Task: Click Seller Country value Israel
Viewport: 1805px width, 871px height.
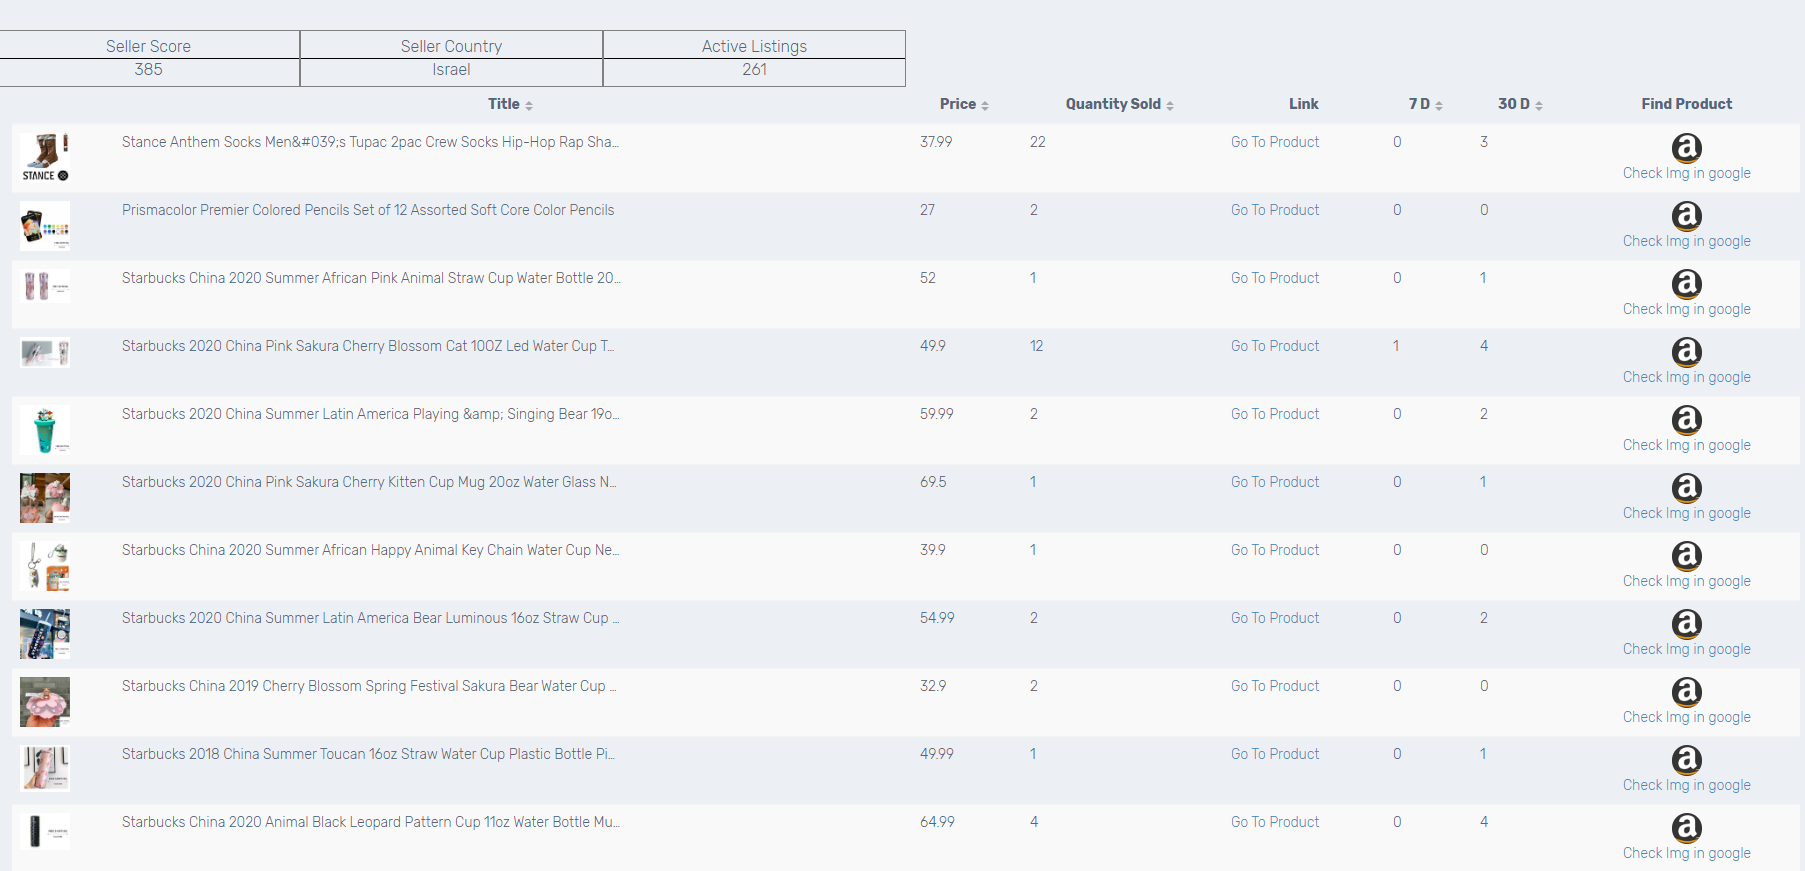Action: coord(451,70)
